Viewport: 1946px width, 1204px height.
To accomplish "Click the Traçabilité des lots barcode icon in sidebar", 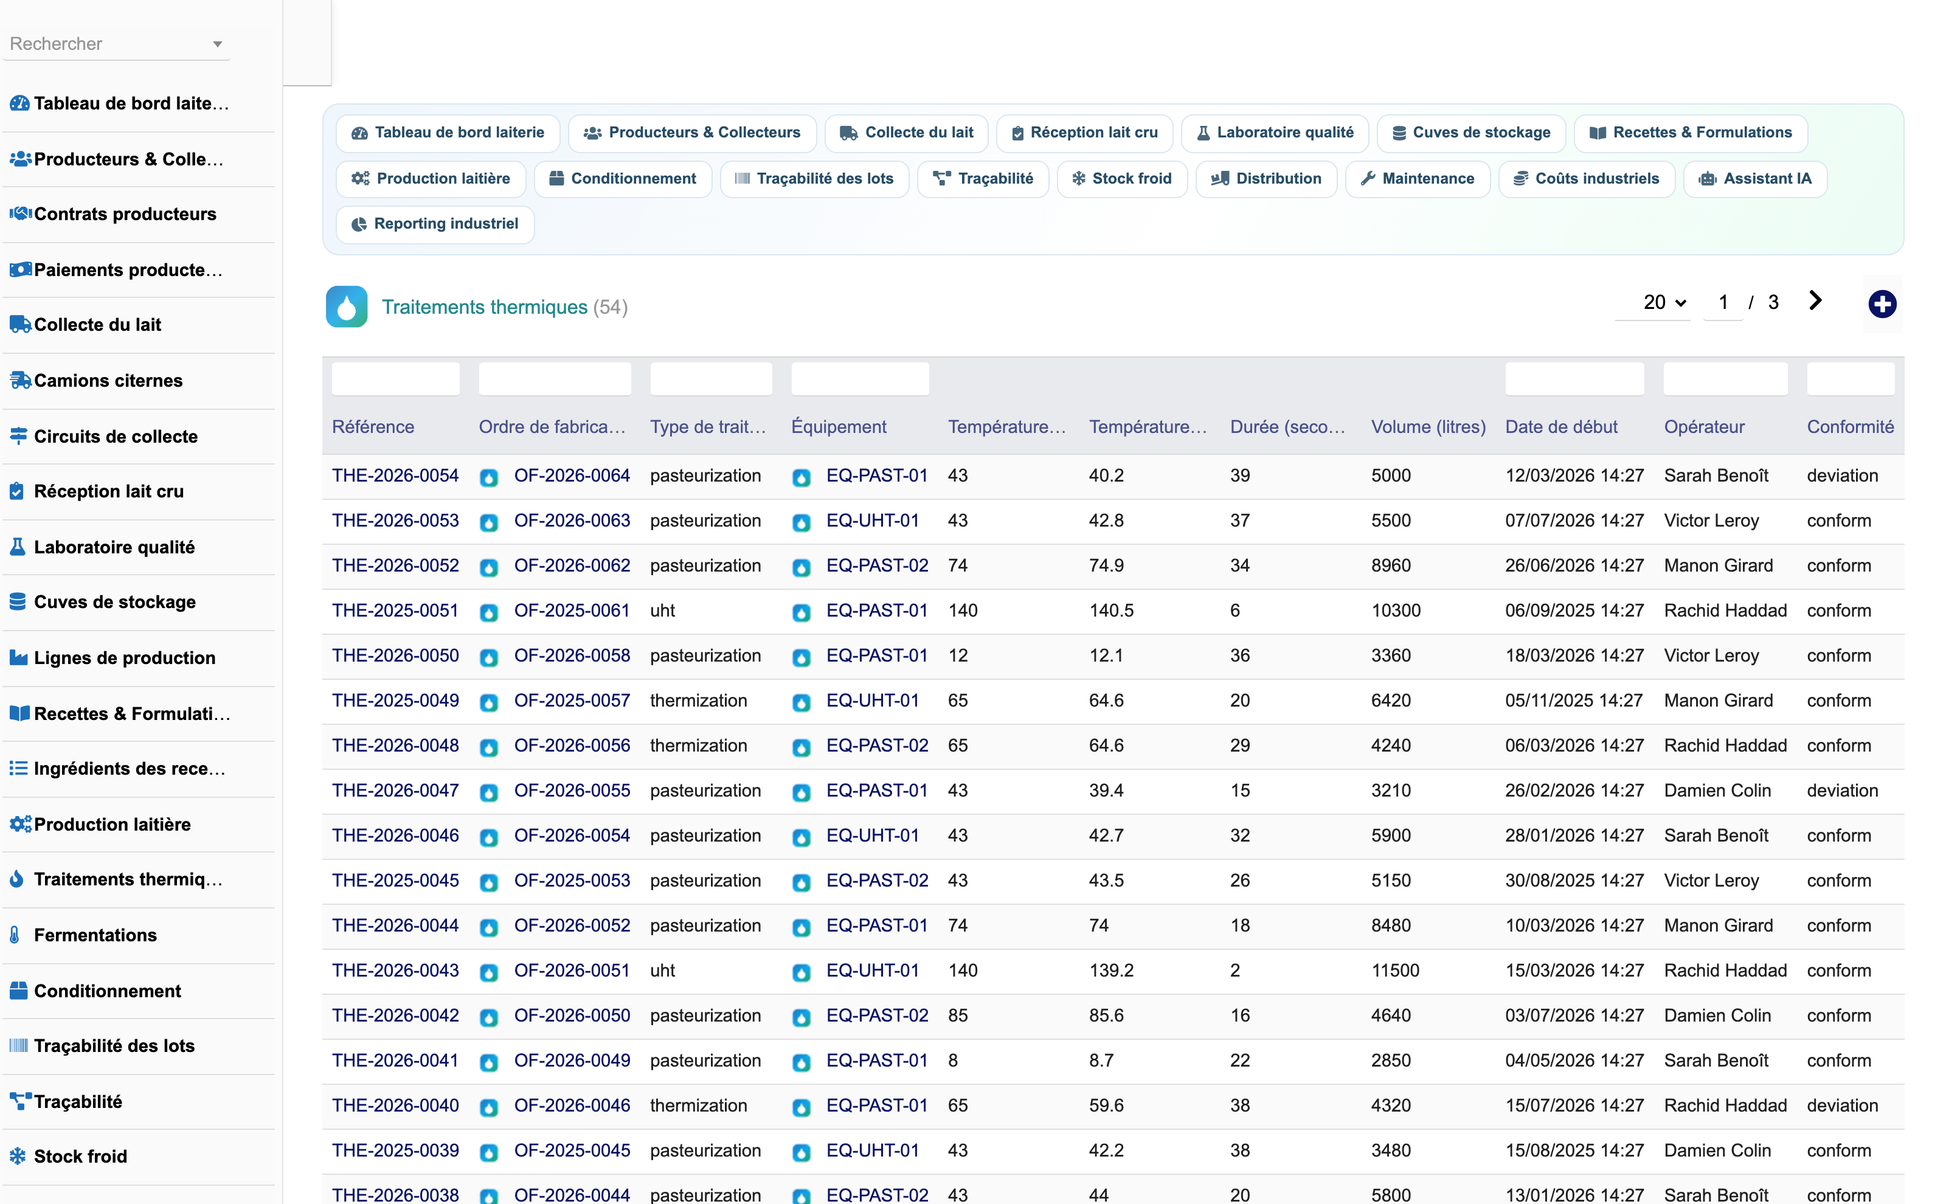I will [18, 1046].
